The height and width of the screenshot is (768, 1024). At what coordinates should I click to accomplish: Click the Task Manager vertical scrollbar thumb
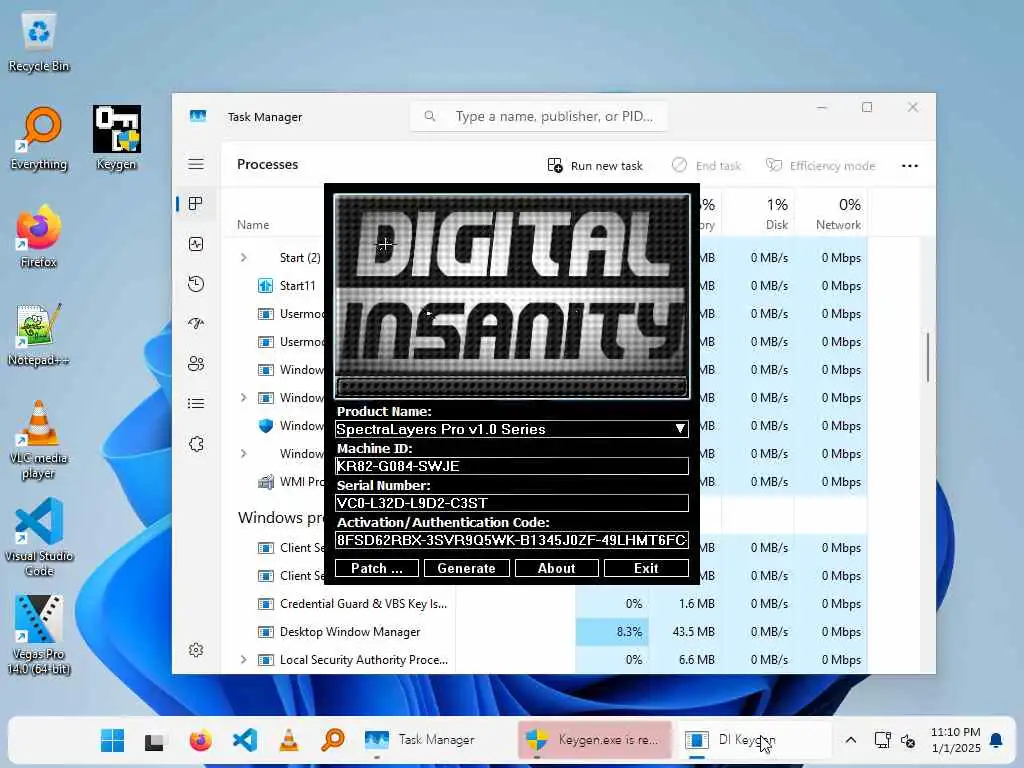pyautogui.click(x=927, y=357)
